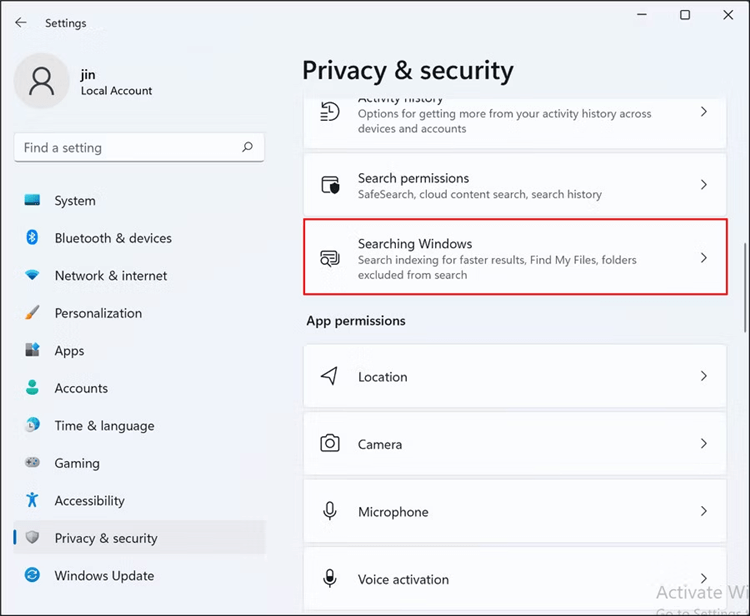Click the System monitor icon
Screen dimensions: 750x616
click(x=32, y=200)
